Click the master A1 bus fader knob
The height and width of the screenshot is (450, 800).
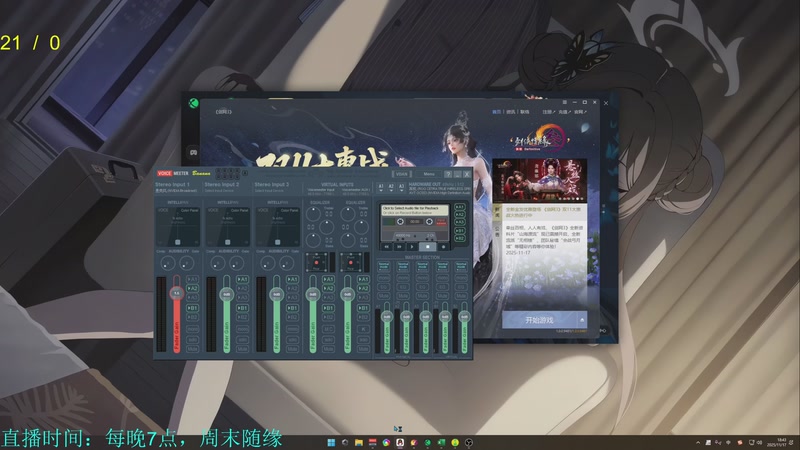tap(387, 317)
